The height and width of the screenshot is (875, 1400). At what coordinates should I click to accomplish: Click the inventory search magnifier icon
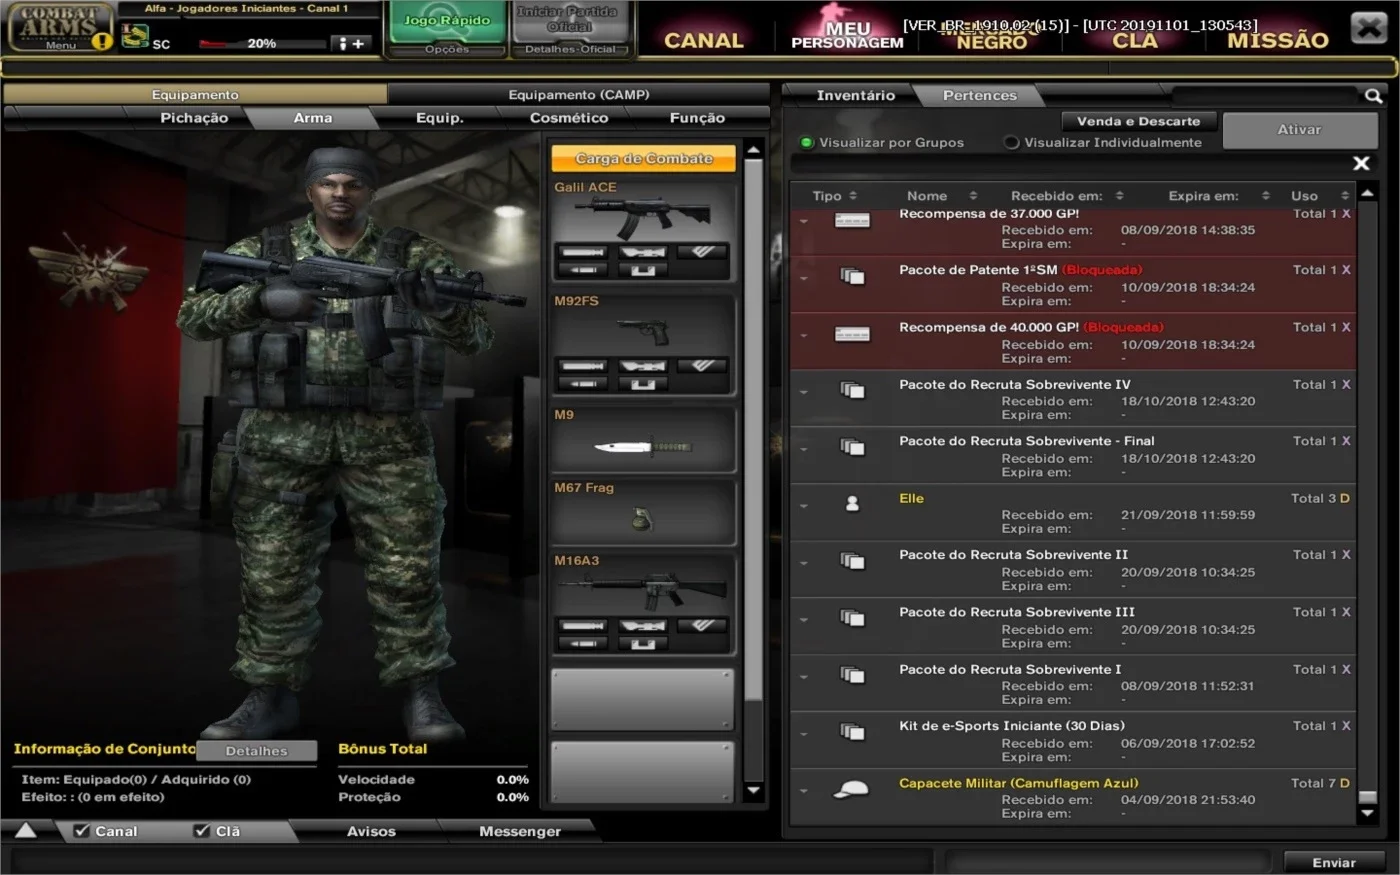pyautogui.click(x=1373, y=96)
